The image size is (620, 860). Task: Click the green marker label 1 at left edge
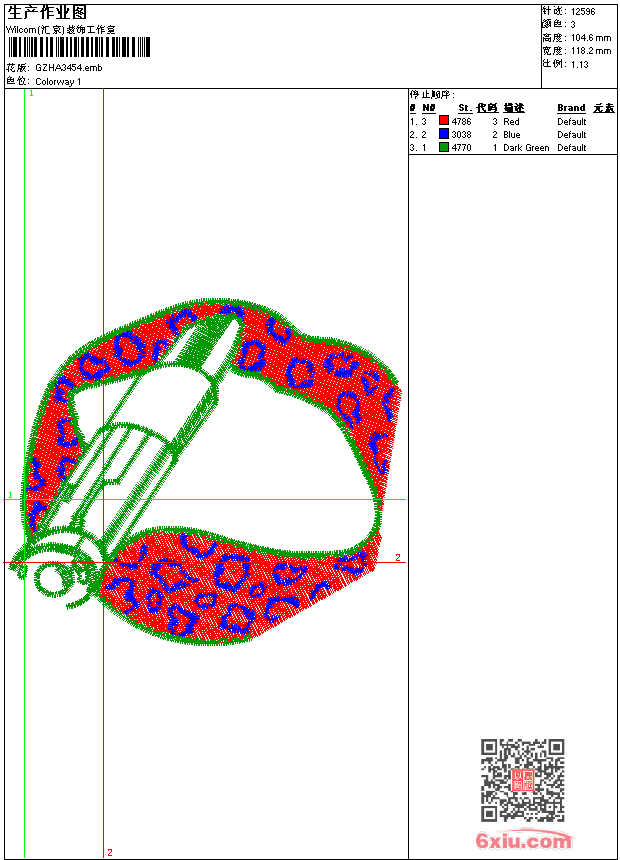click(10, 495)
